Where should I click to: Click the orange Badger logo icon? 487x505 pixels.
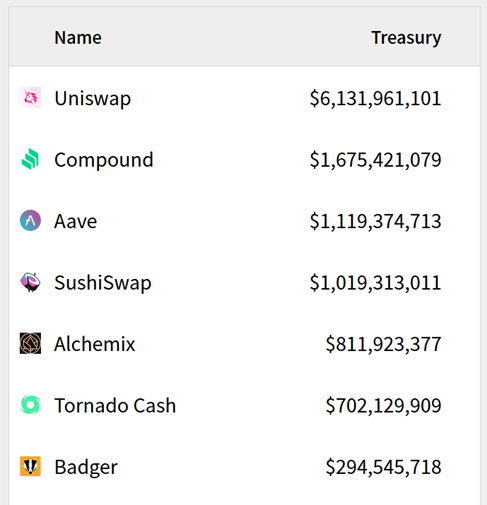pos(30,466)
